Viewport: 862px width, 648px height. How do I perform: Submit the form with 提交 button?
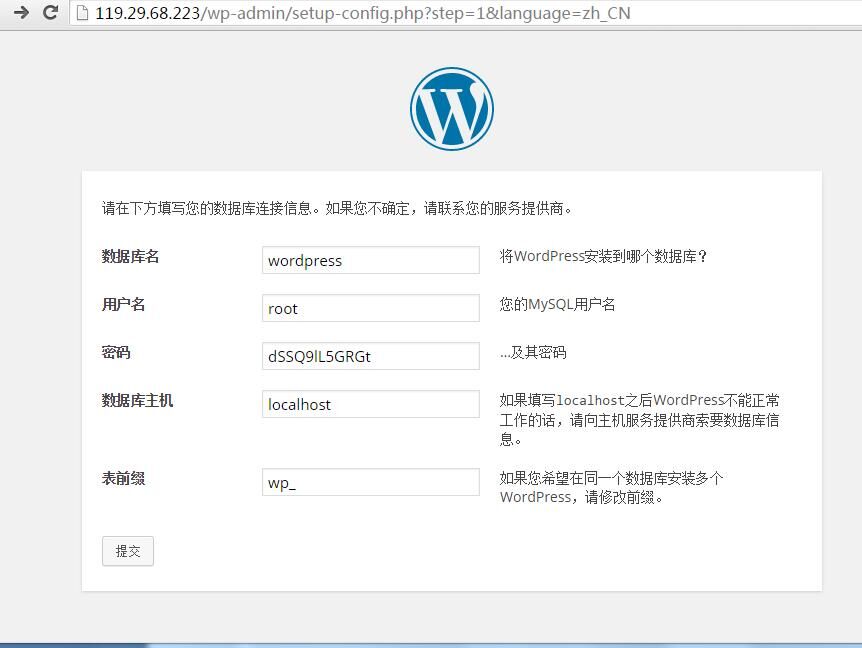128,551
